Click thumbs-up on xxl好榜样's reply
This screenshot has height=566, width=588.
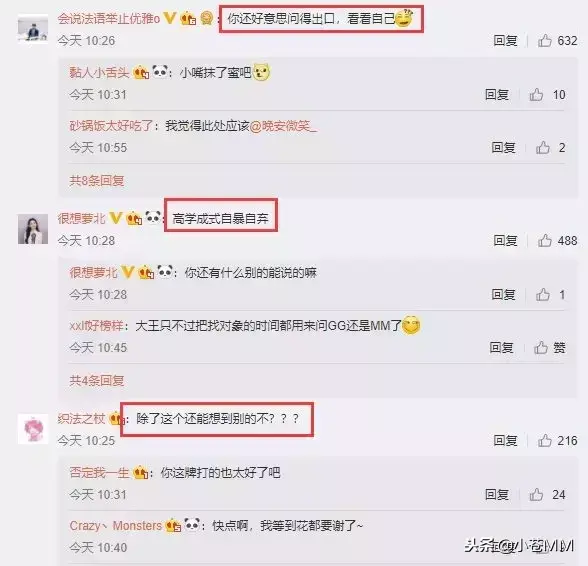tap(541, 348)
